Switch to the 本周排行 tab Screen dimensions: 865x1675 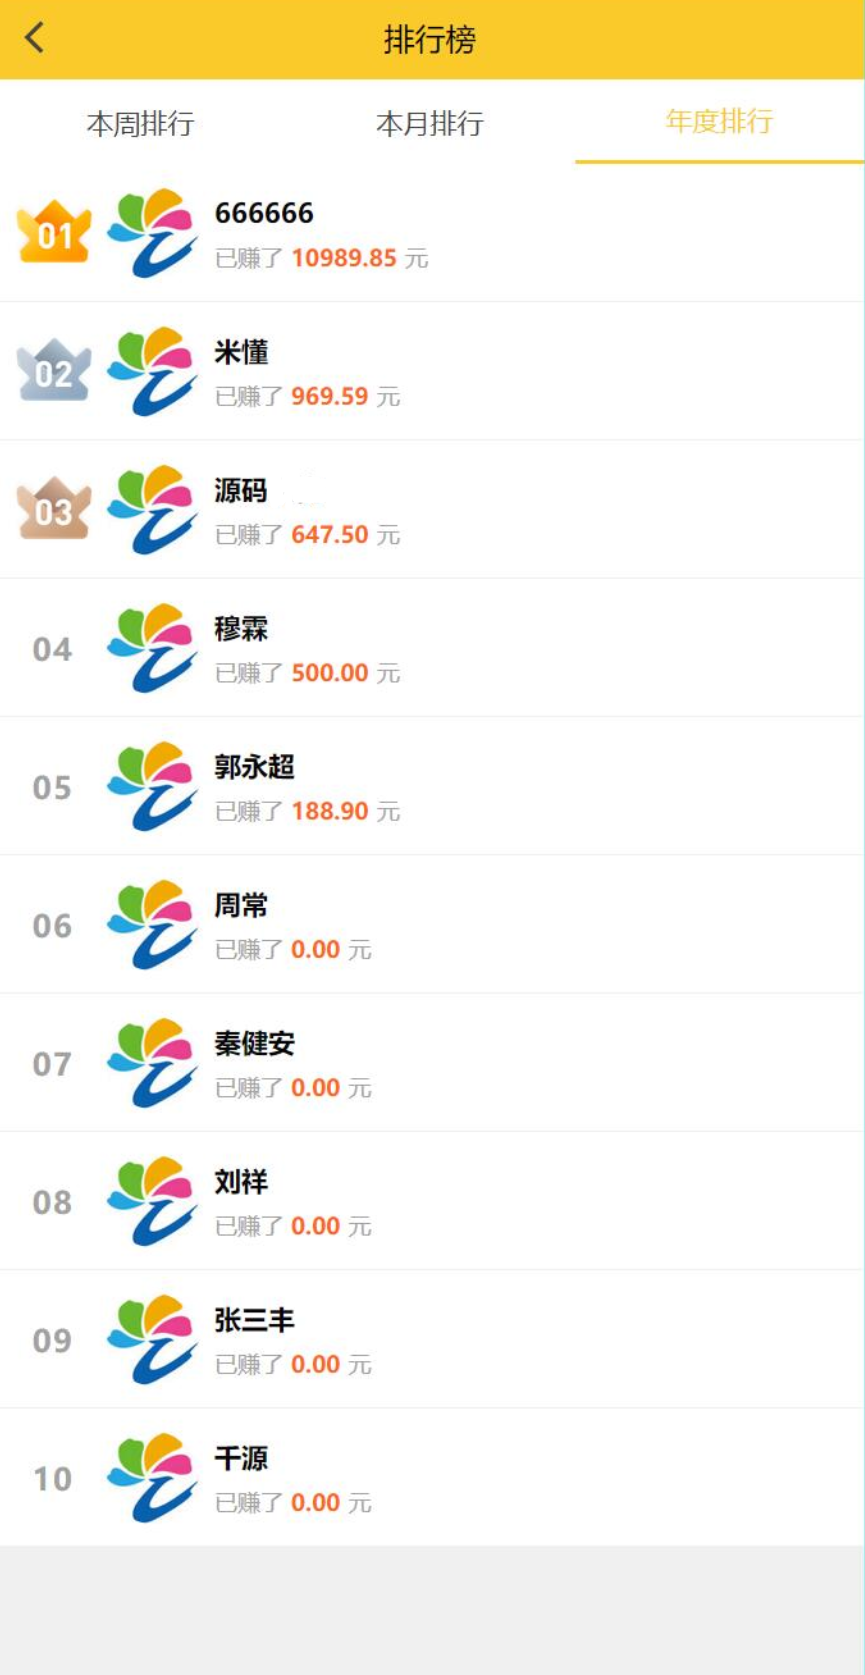[141, 123]
